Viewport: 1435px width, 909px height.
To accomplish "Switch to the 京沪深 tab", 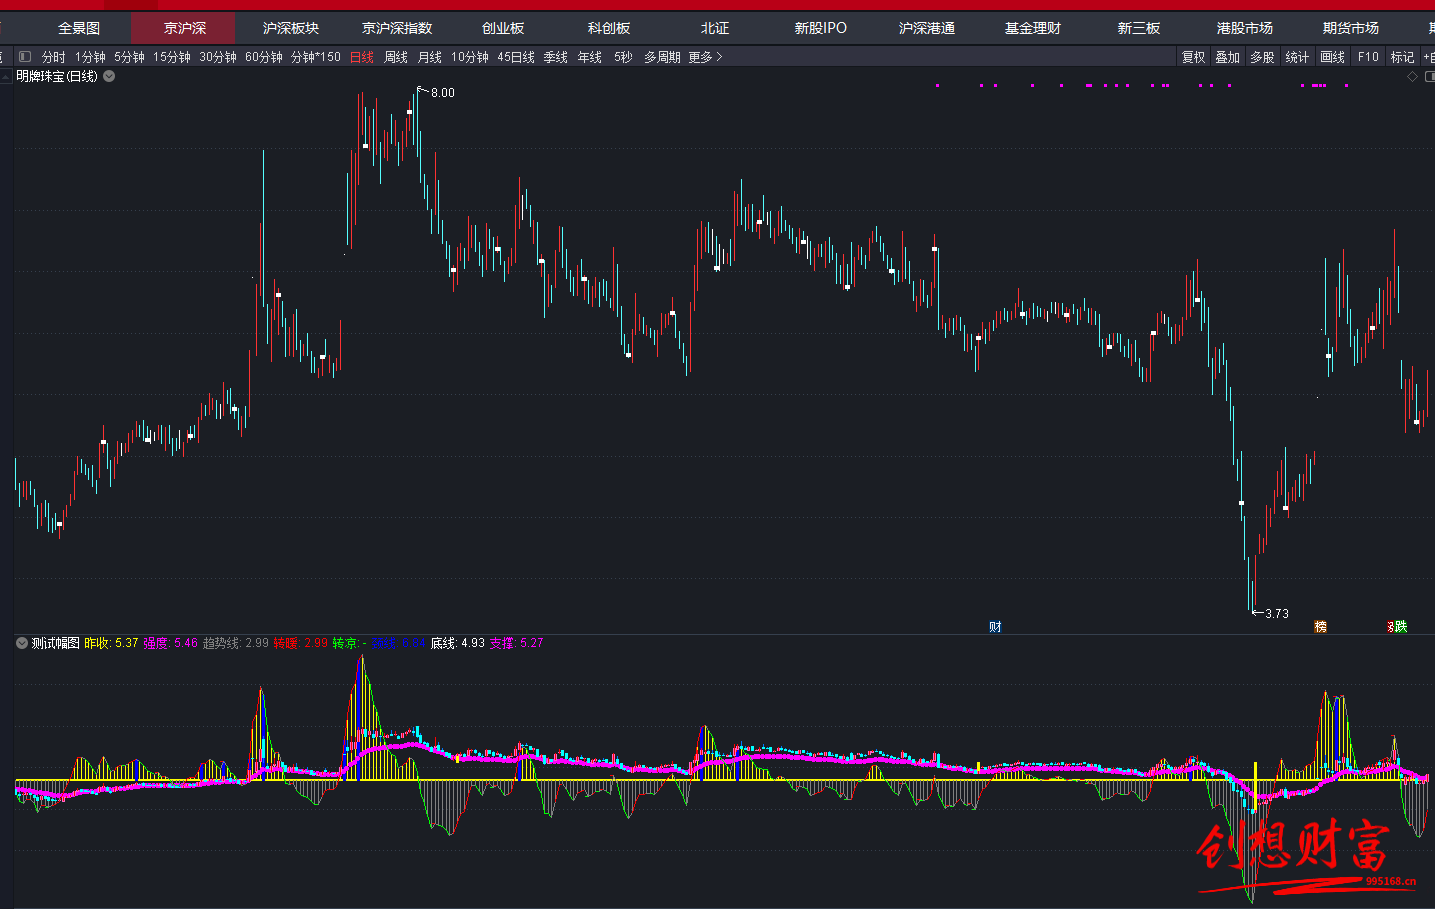I will pos(185,28).
